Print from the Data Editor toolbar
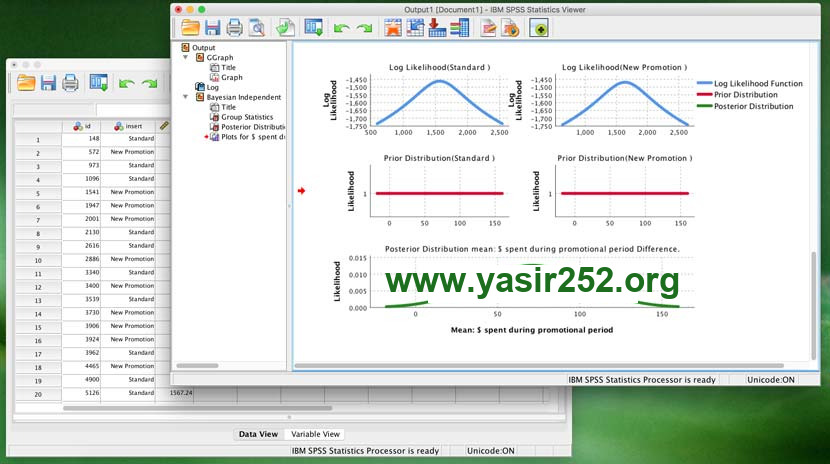Viewport: 830px width, 464px height. [x=70, y=83]
